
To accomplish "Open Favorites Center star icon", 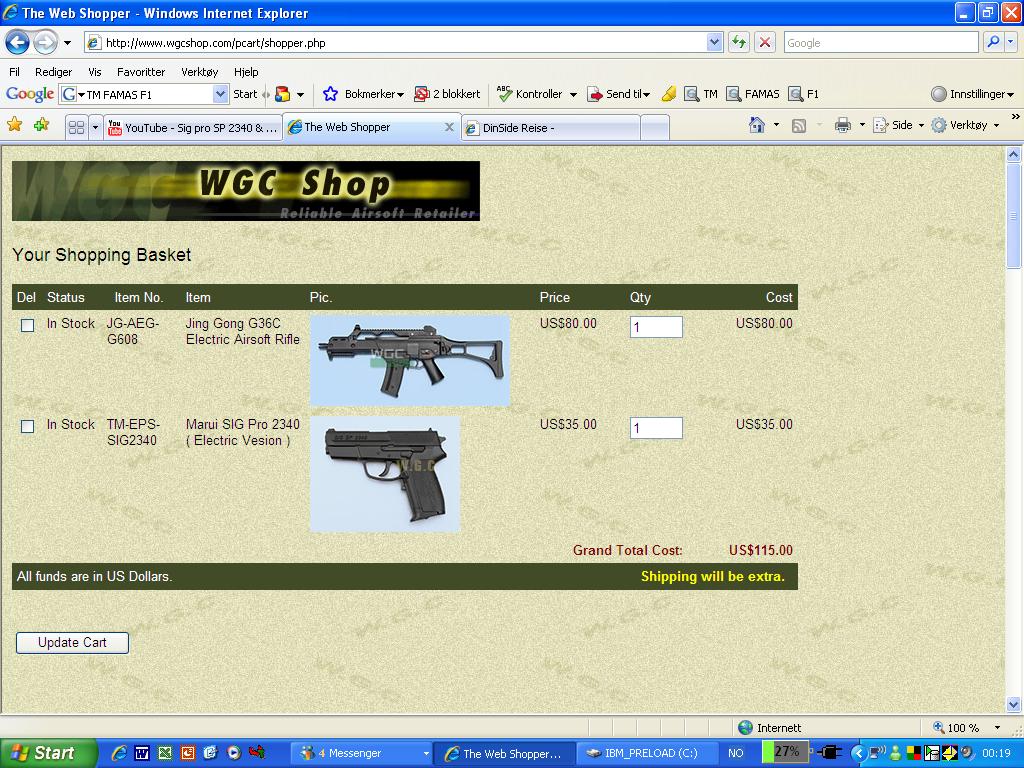I will [14, 125].
